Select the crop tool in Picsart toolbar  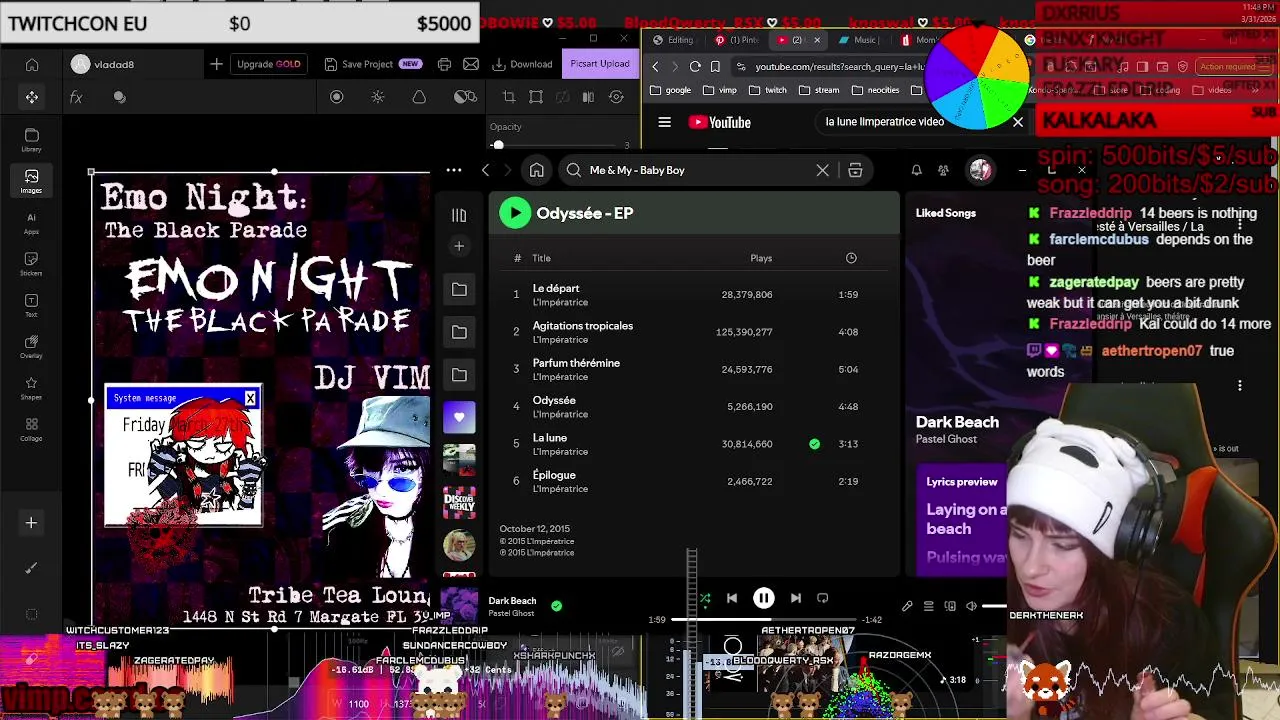coord(509,97)
